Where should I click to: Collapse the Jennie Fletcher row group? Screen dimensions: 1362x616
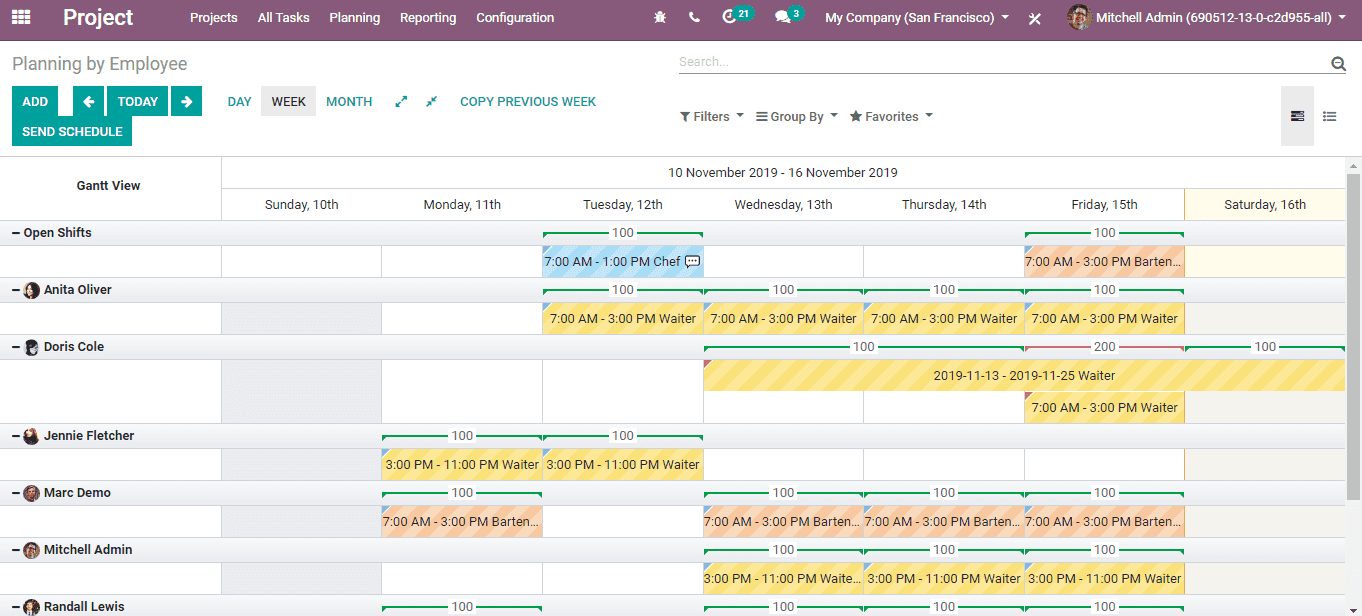point(16,436)
